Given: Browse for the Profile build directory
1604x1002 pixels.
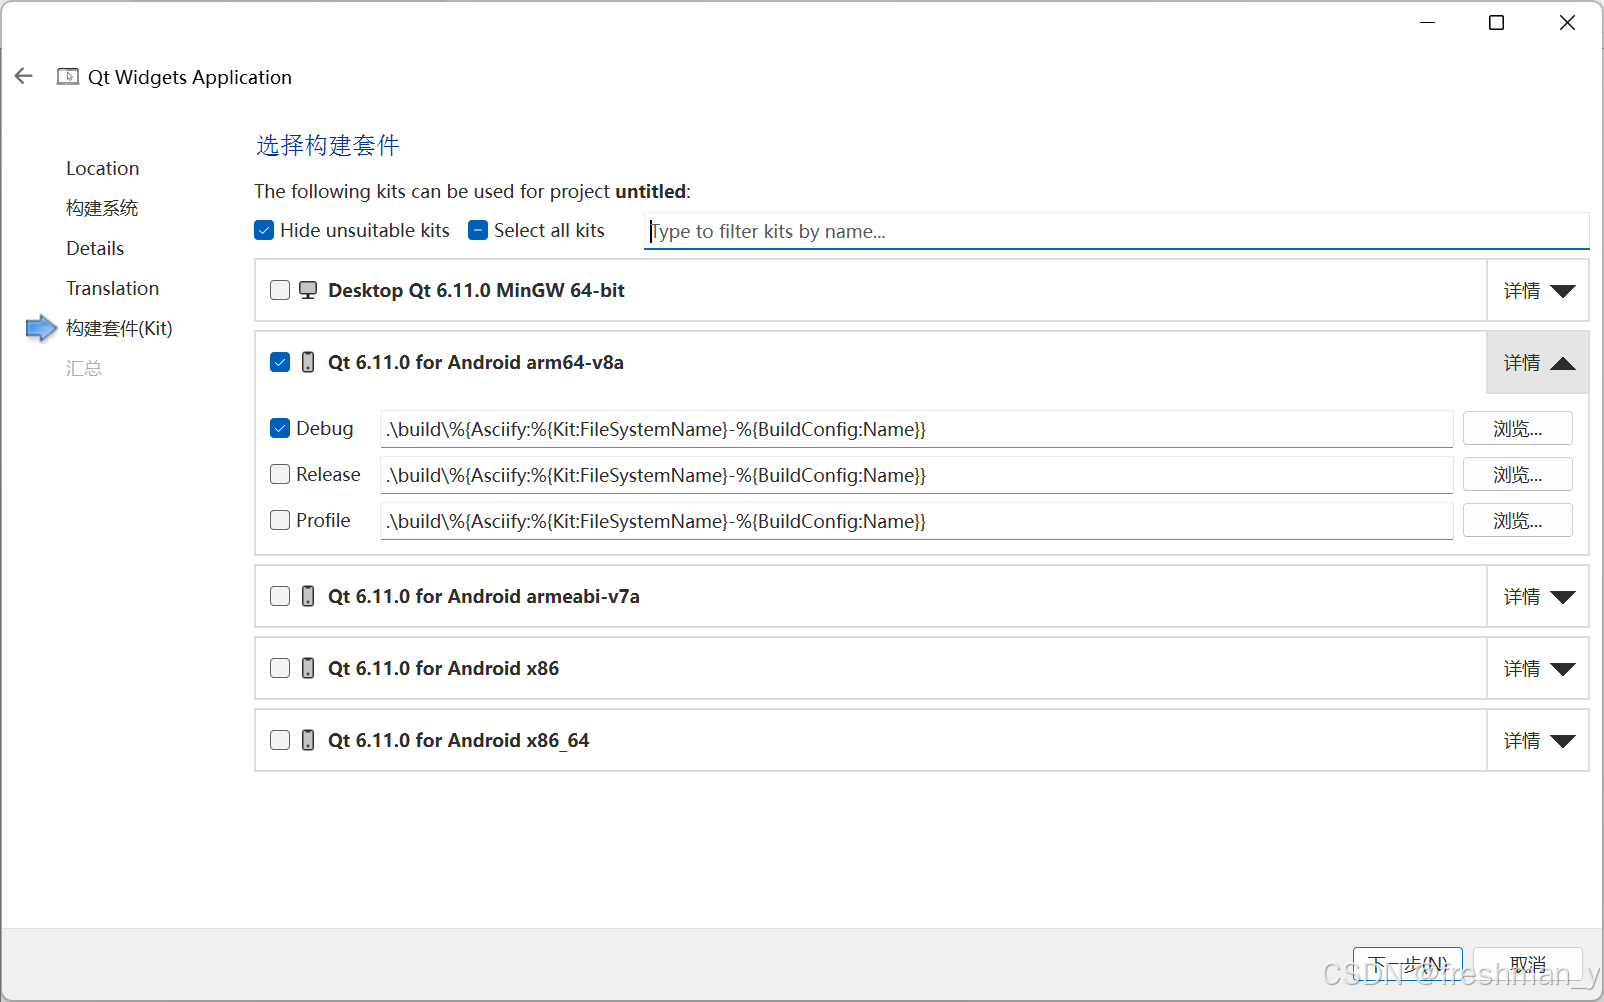Looking at the screenshot, I should pos(1518,521).
